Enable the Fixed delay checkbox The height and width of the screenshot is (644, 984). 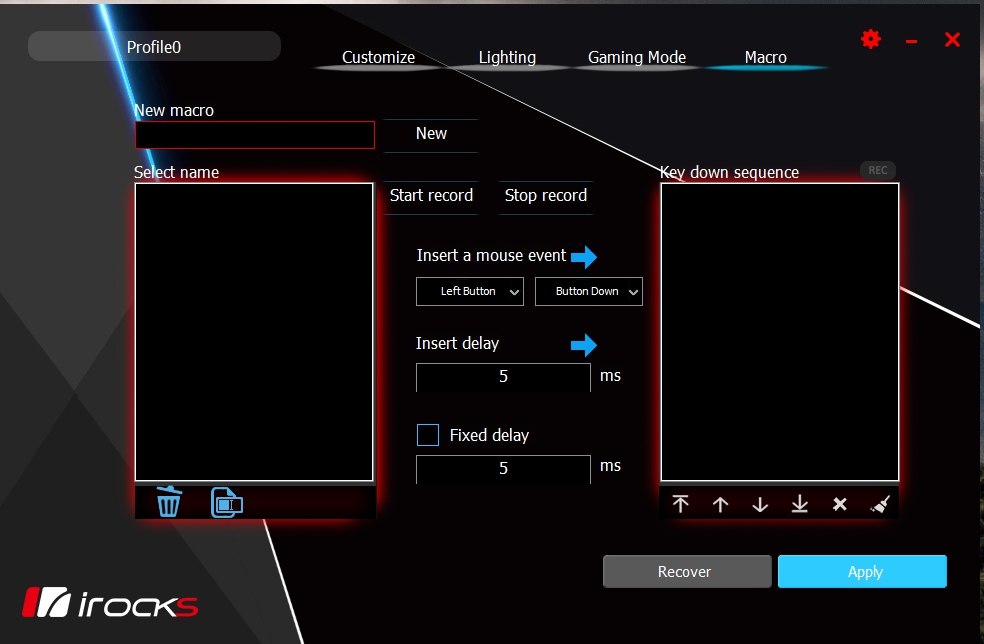click(428, 435)
